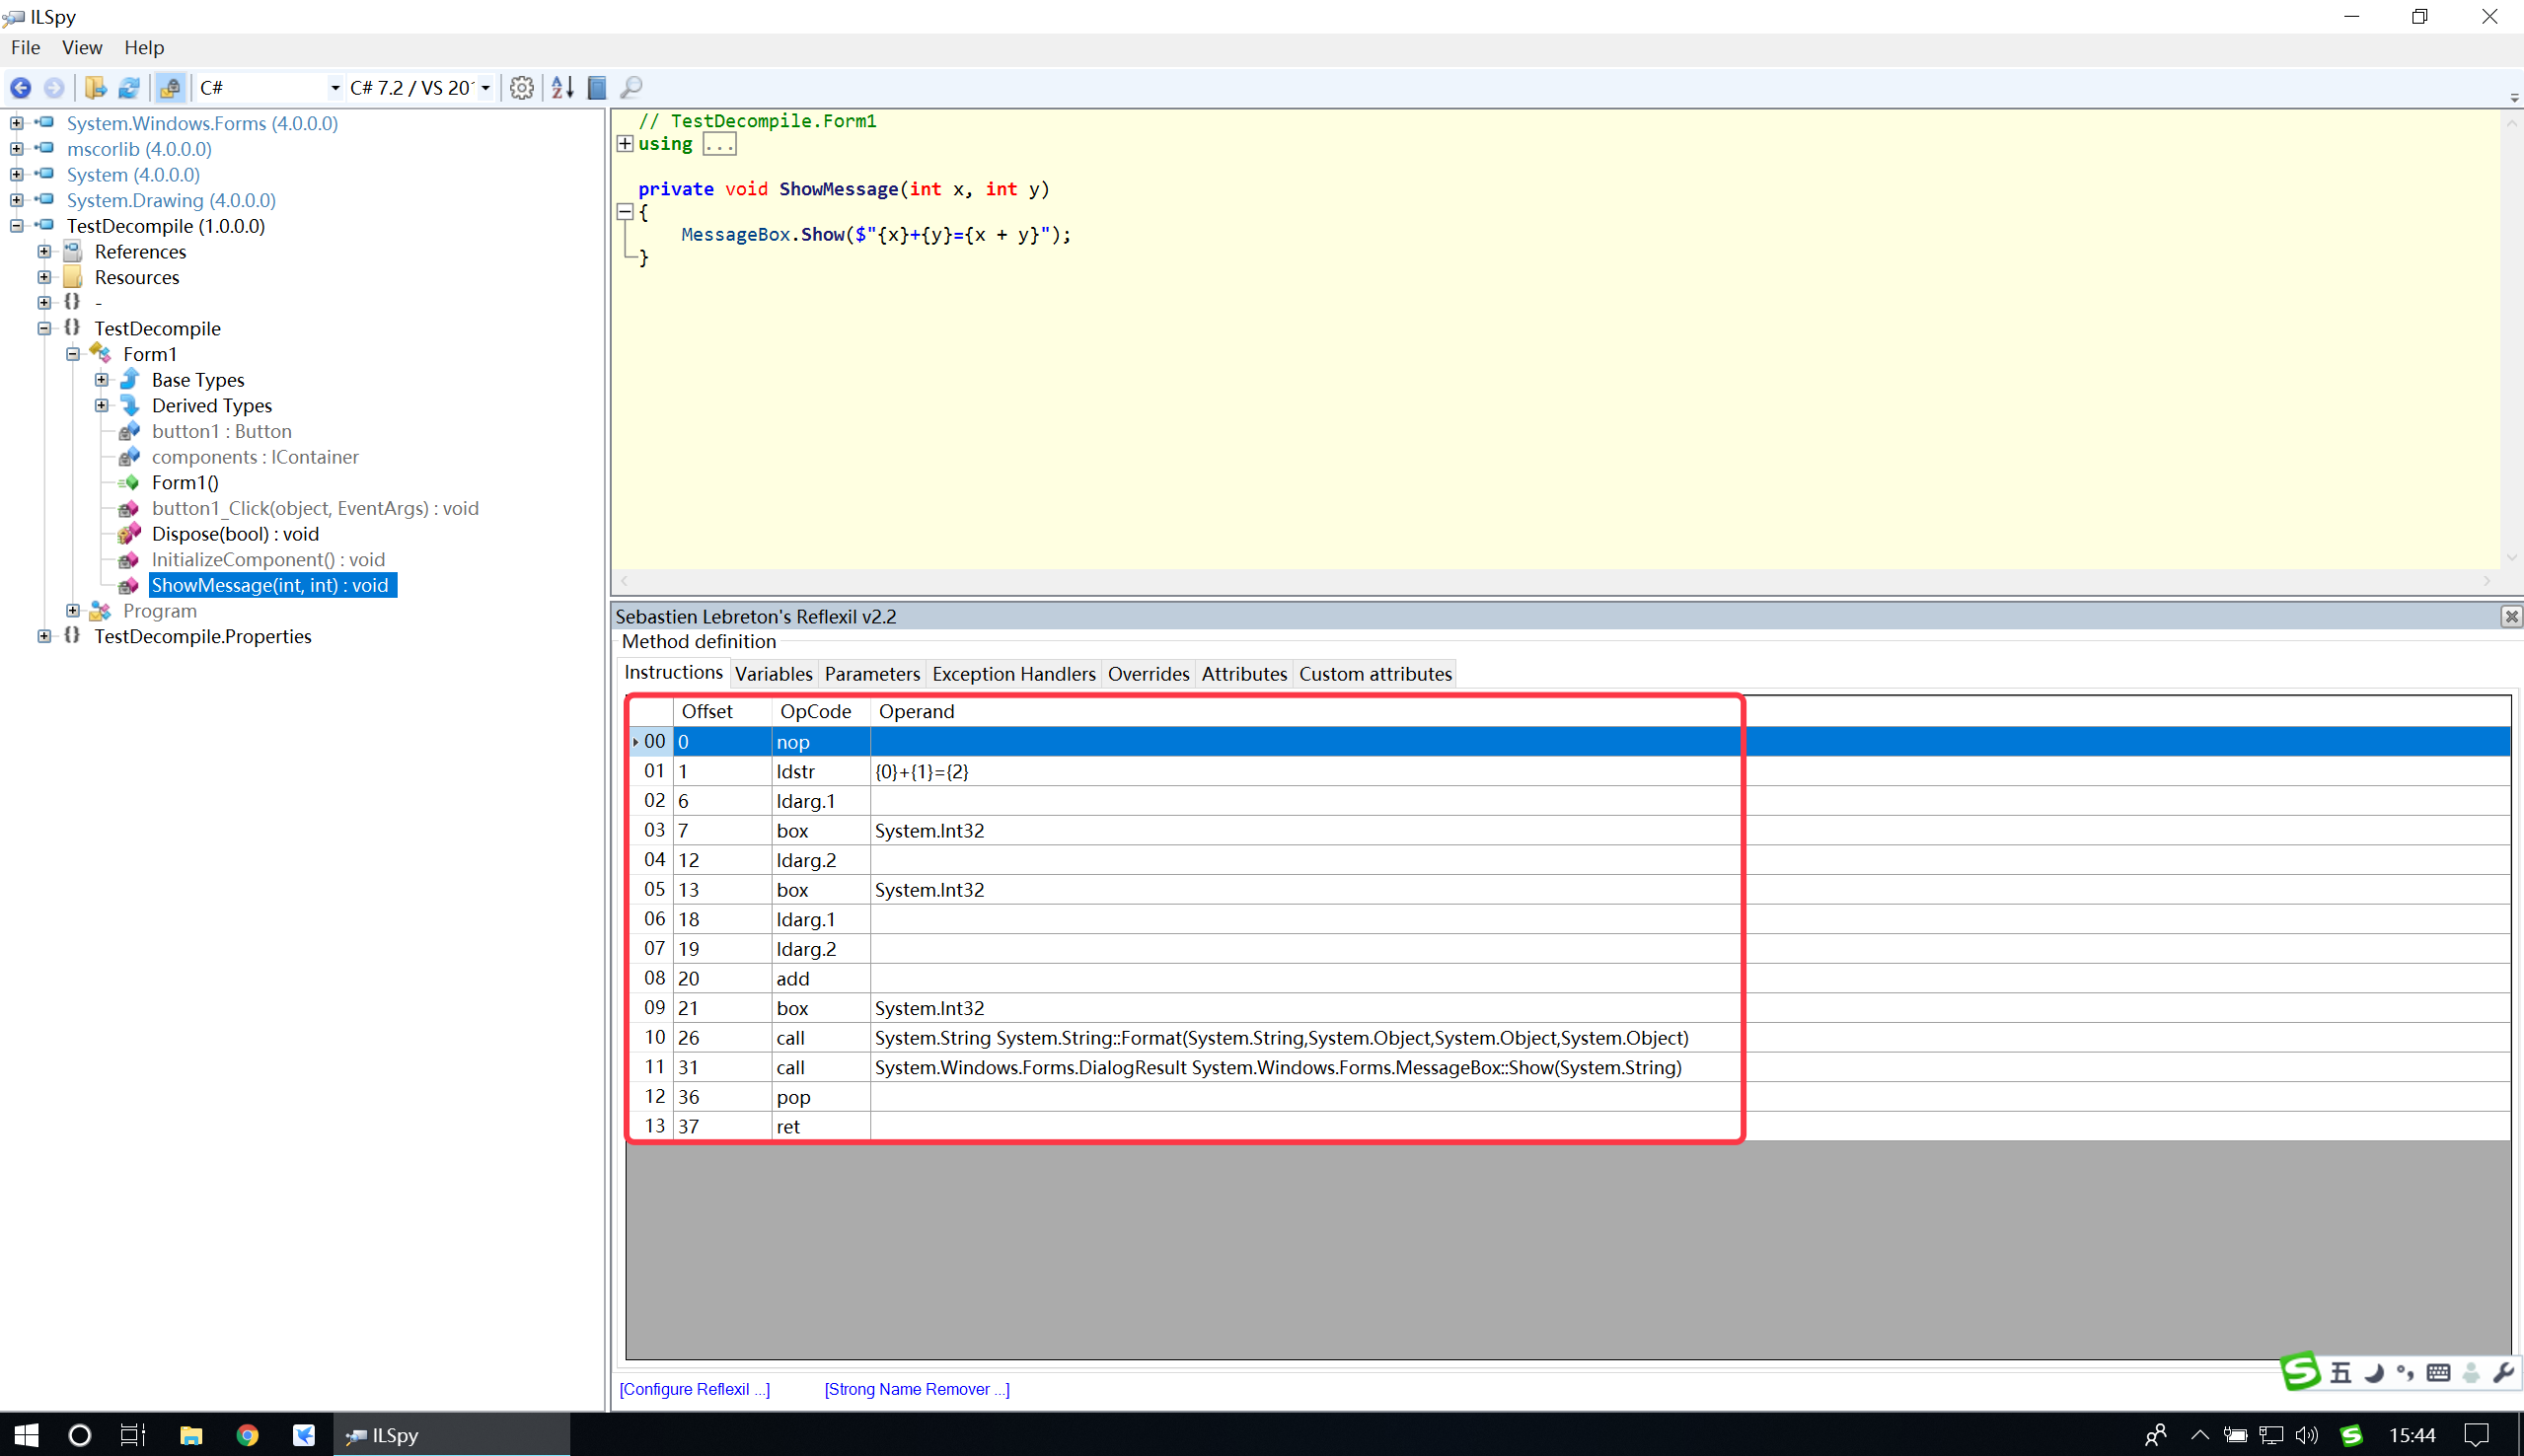Expand the Program class node

point(73,611)
